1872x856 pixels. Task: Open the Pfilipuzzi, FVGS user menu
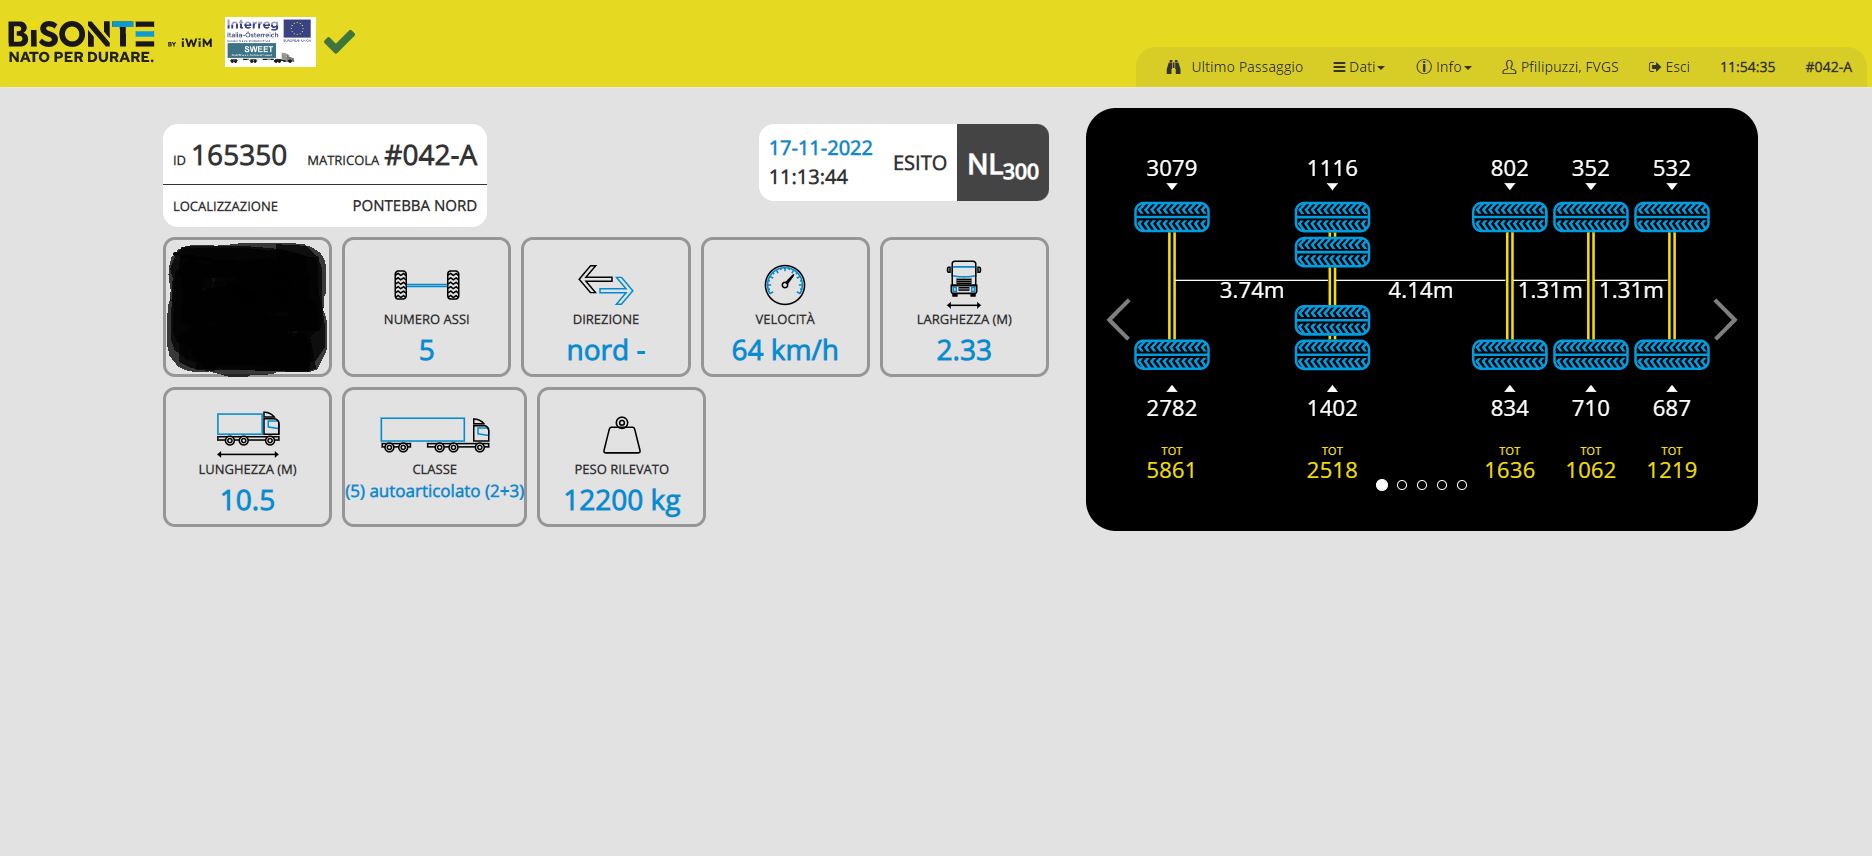pyautogui.click(x=1560, y=67)
